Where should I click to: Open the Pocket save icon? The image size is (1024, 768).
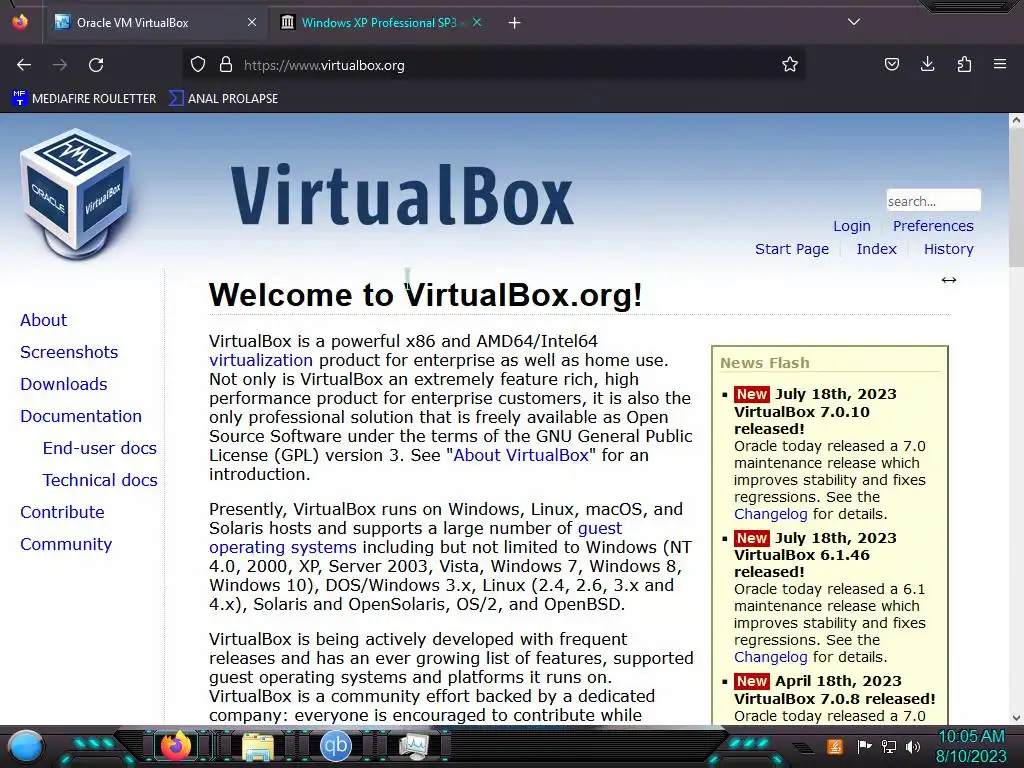891,64
